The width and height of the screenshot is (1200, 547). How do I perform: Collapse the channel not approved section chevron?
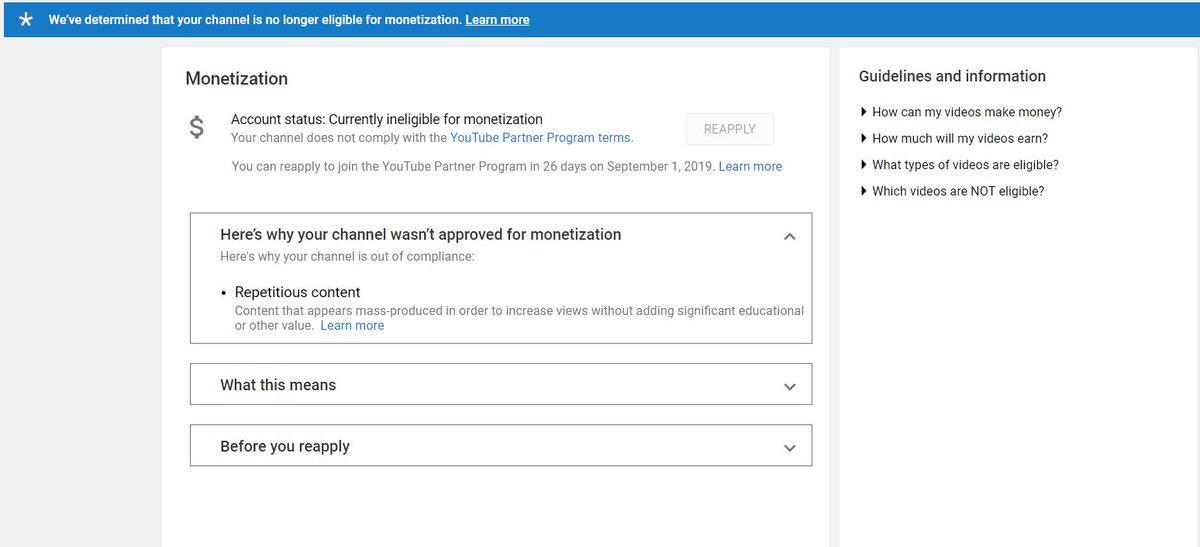[790, 237]
